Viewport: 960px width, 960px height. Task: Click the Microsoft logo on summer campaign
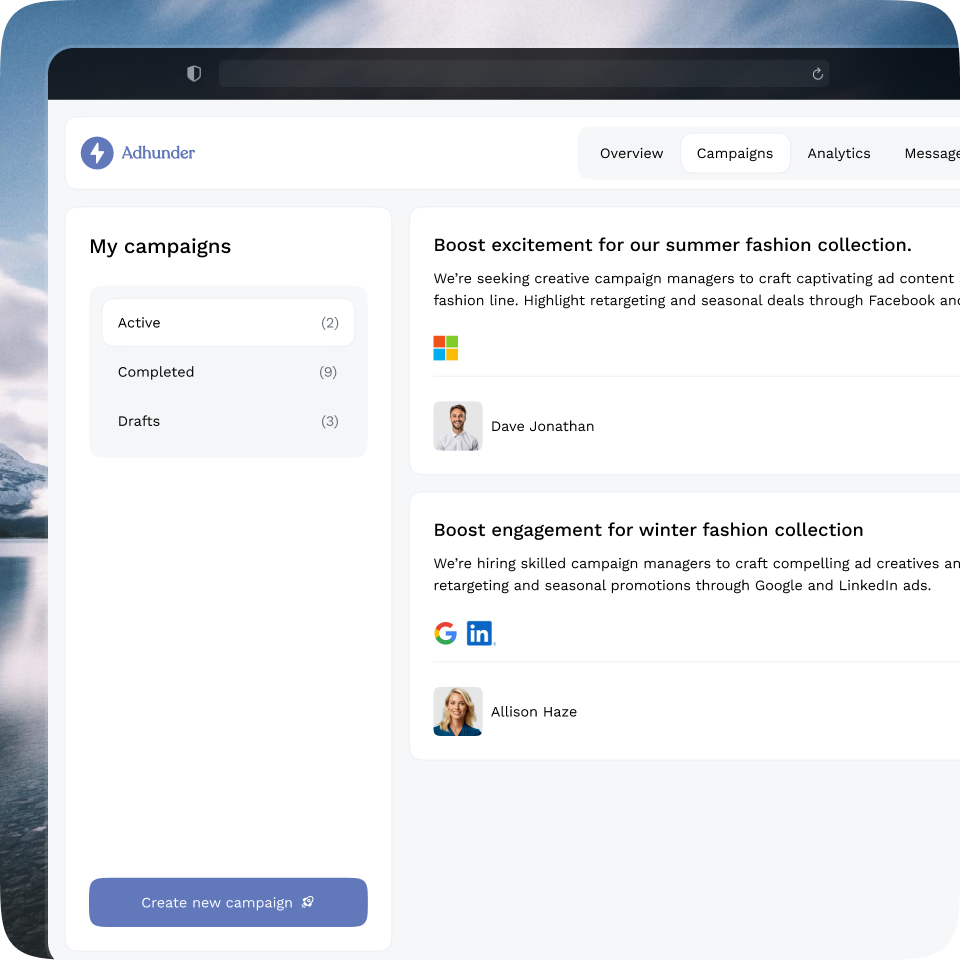[x=445, y=348]
